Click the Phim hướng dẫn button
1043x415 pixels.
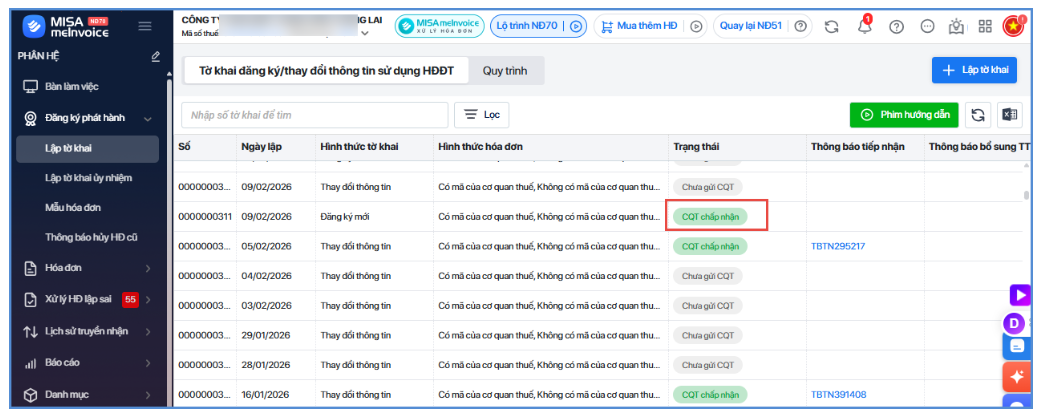click(905, 115)
